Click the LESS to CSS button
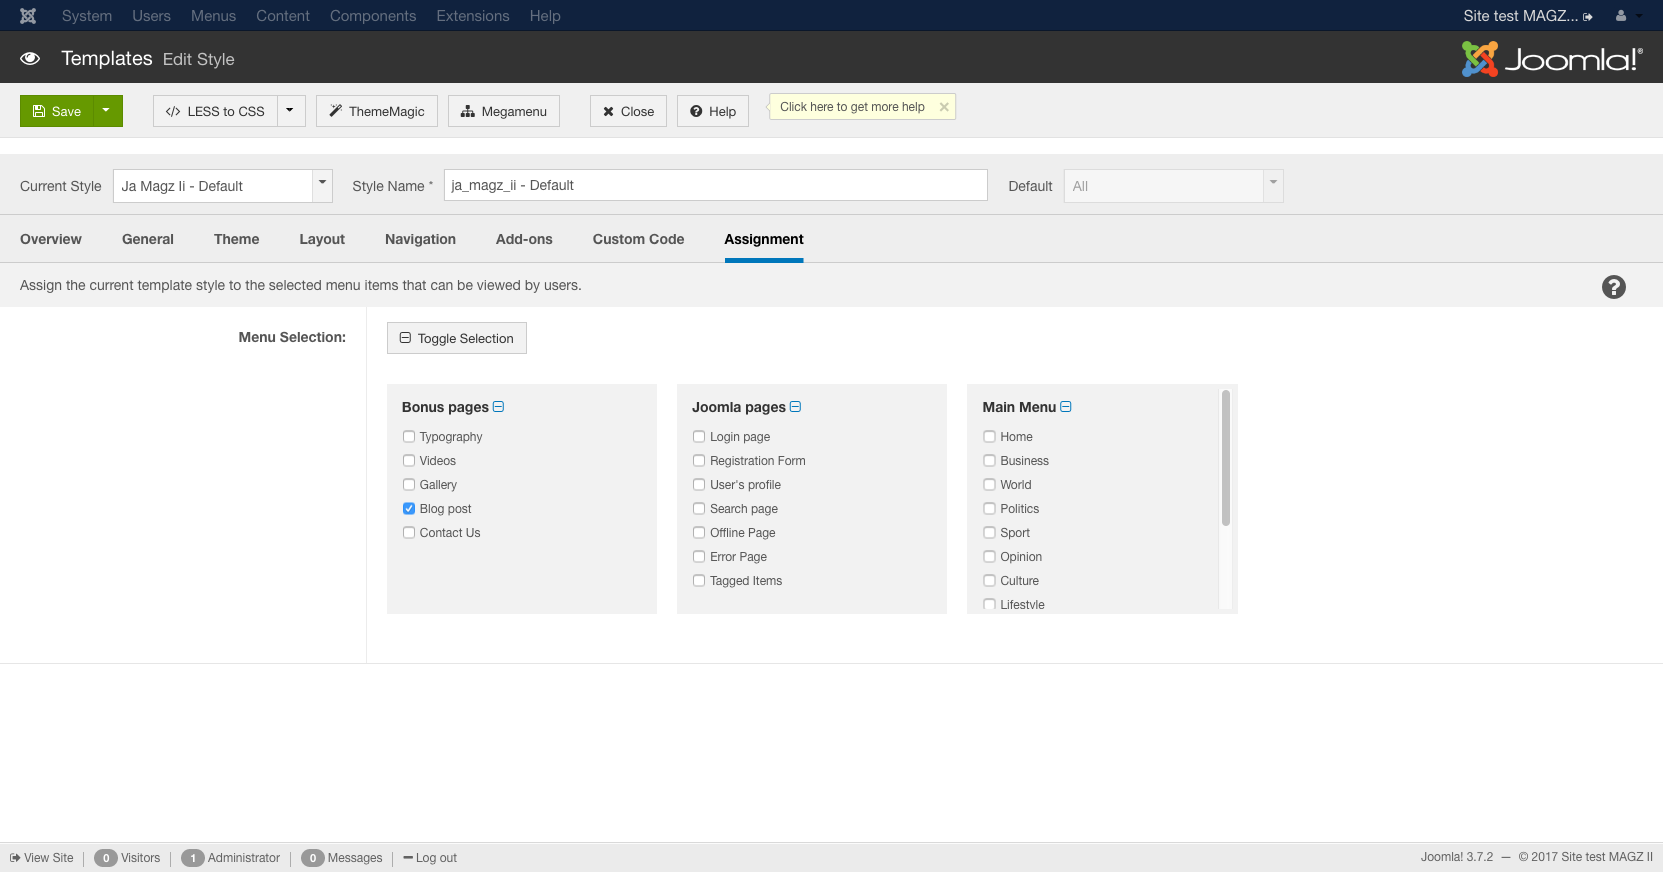This screenshot has height=872, width=1663. point(215,111)
